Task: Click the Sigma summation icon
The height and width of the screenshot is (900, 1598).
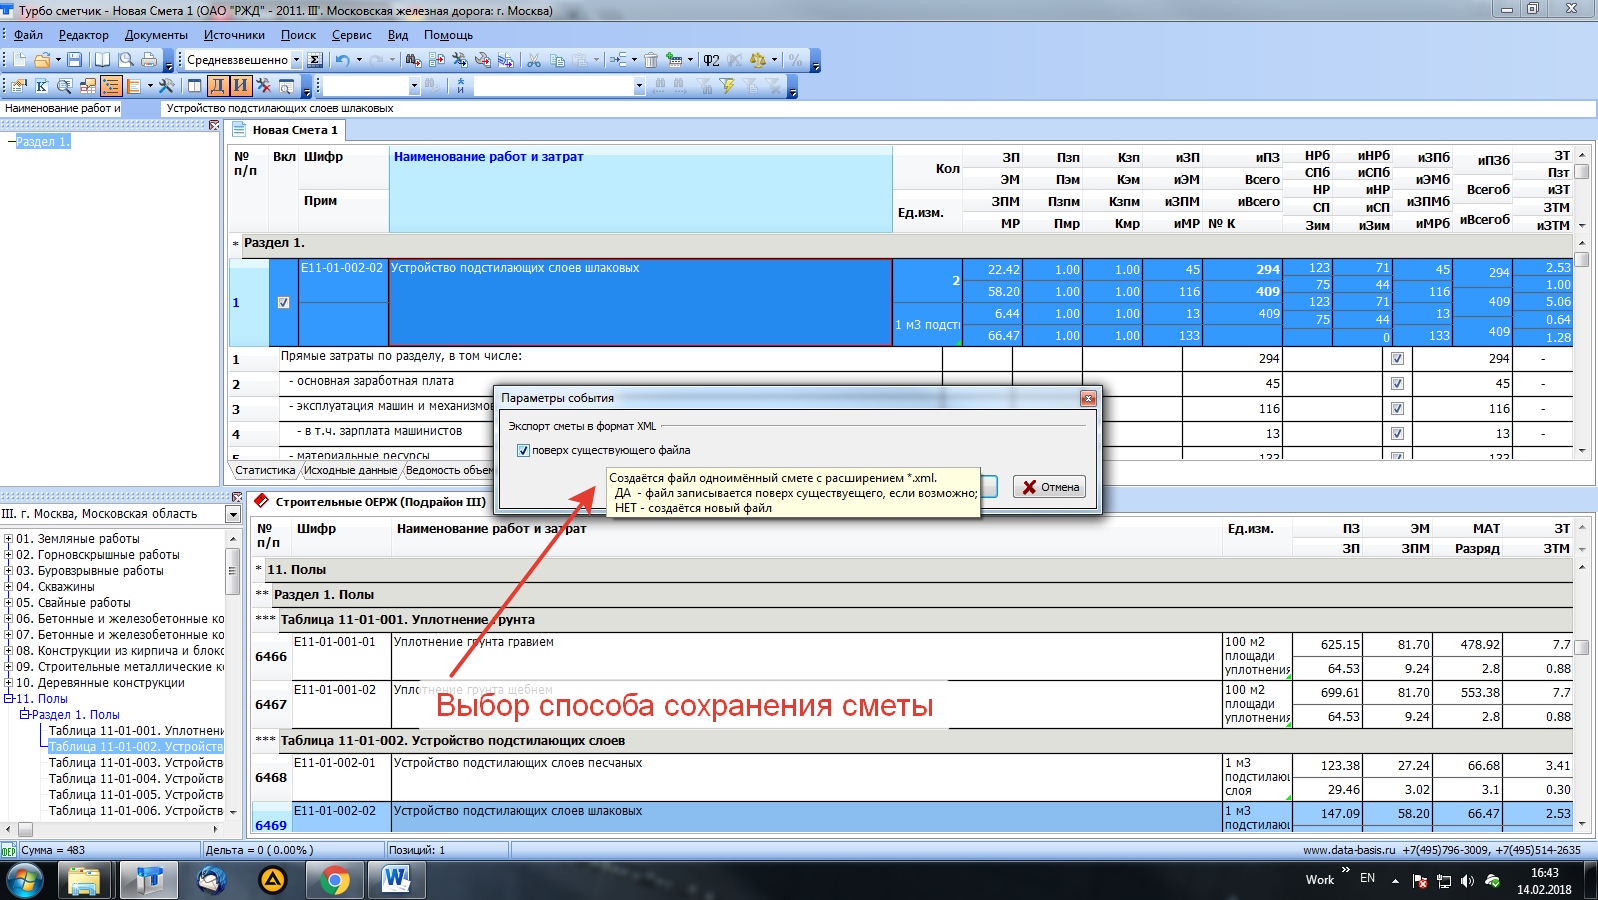Action: tap(315, 60)
